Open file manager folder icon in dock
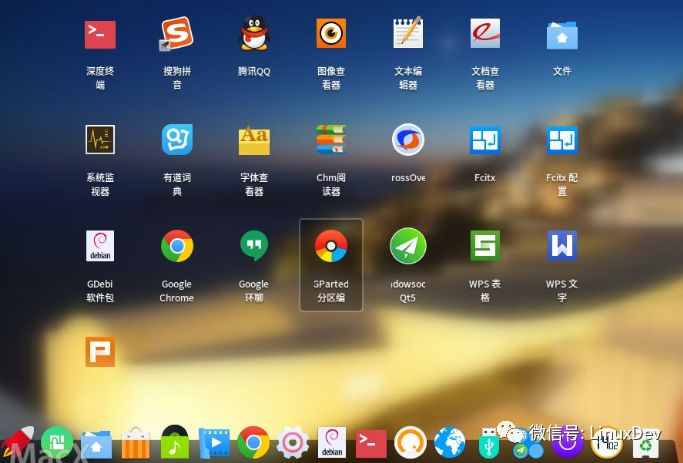 tap(96, 444)
